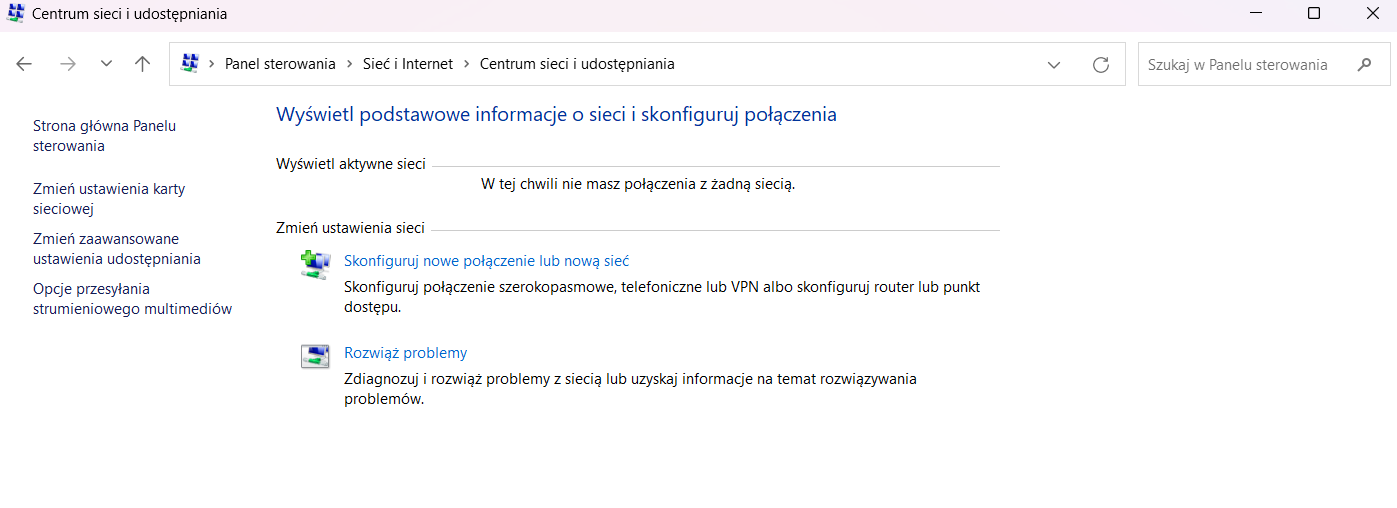
Task: Open Opcje przesyłania strumieniowego multimediów
Action: (x=132, y=299)
